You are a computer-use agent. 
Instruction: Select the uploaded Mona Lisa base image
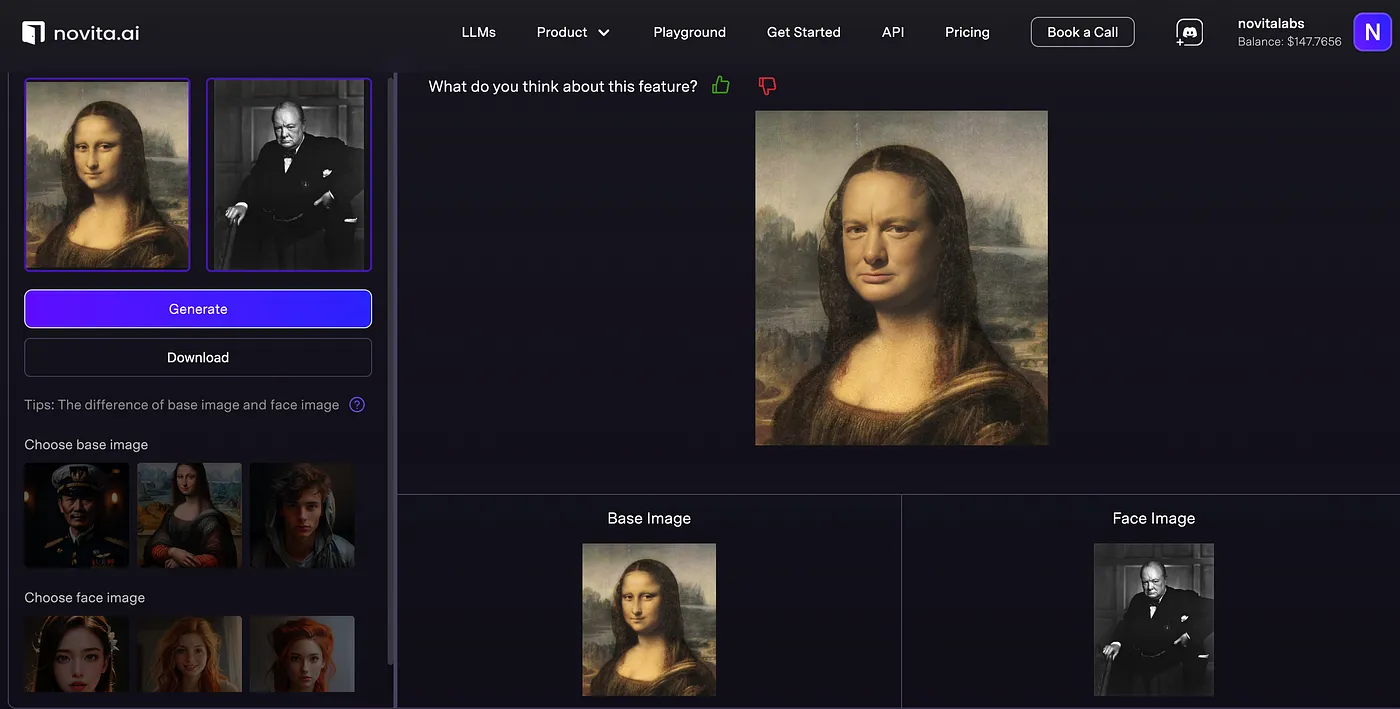[x=107, y=175]
